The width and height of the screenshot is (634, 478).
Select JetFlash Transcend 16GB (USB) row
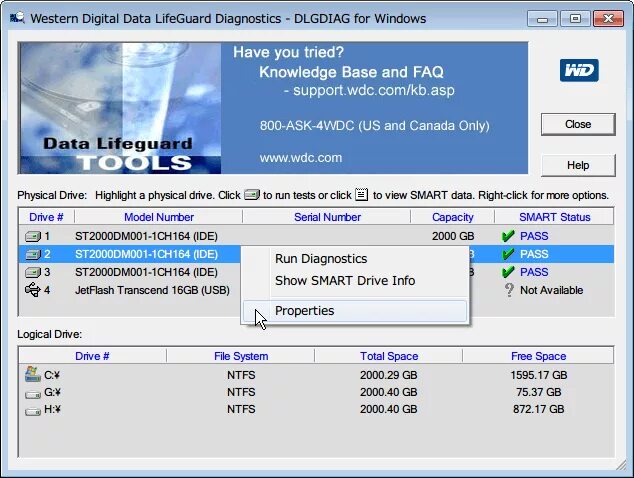(152, 290)
